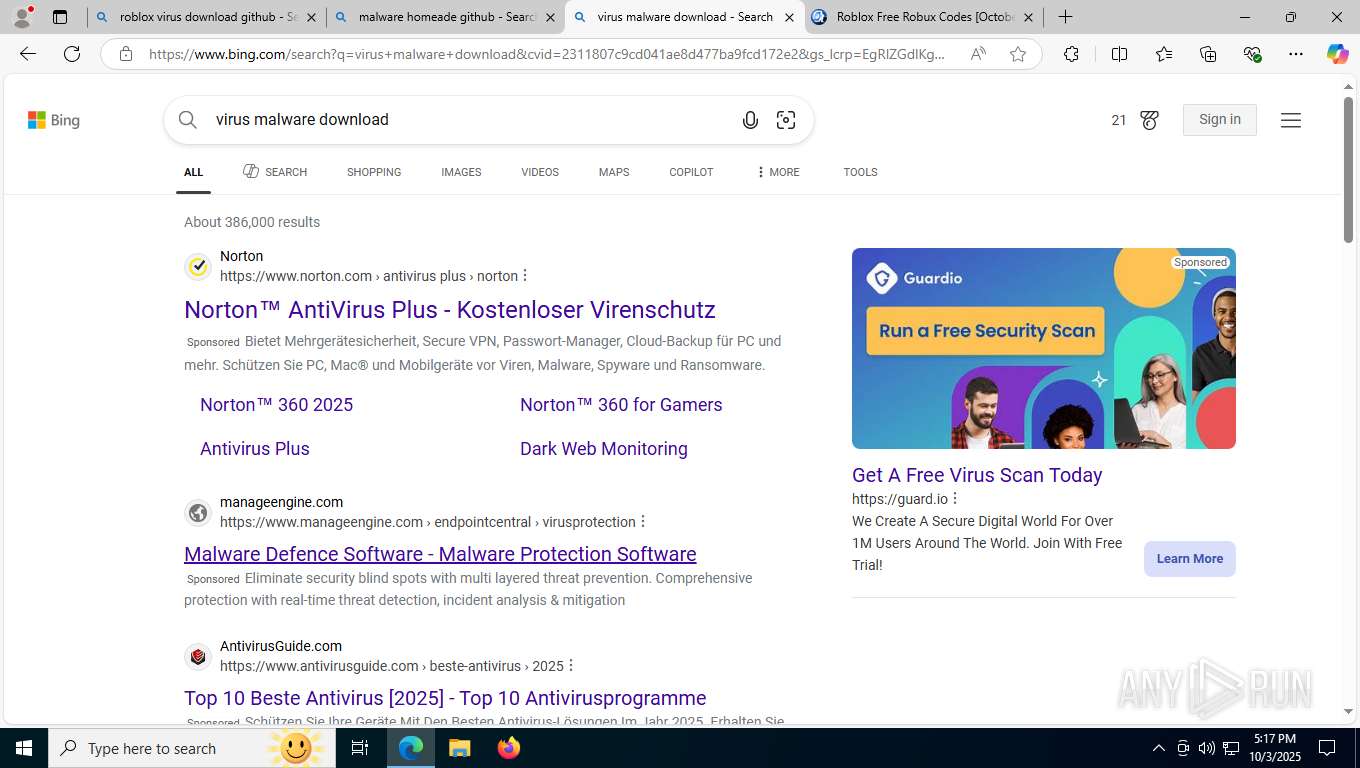Open Malware Defence Software result link
Screen dimensions: 1360x768
(440, 554)
